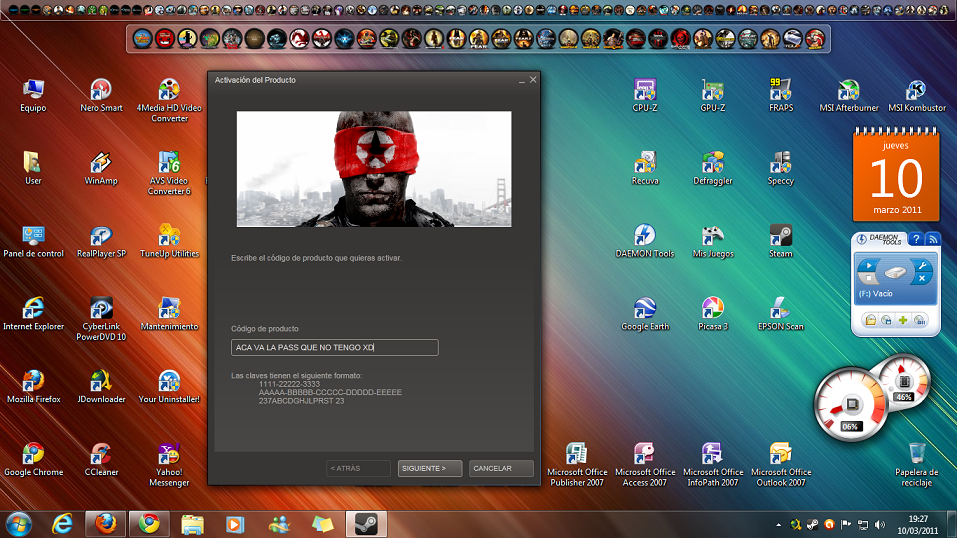
Task: Select the Mantenimiento desktop shortcut
Action: [x=169, y=315]
